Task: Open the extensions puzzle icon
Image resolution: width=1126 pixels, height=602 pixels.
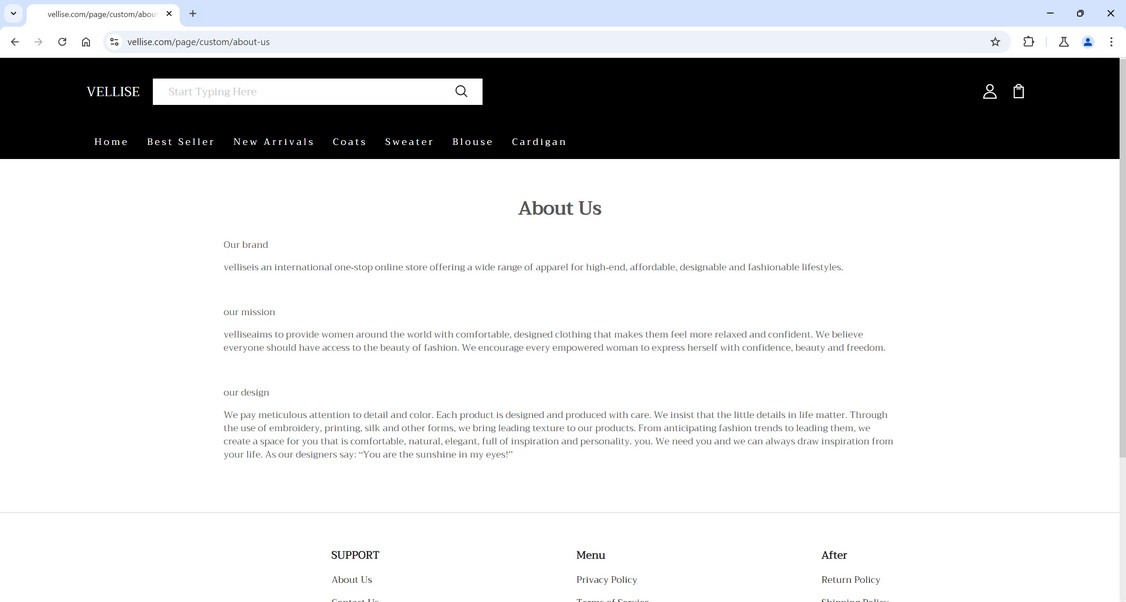Action: click(1028, 42)
